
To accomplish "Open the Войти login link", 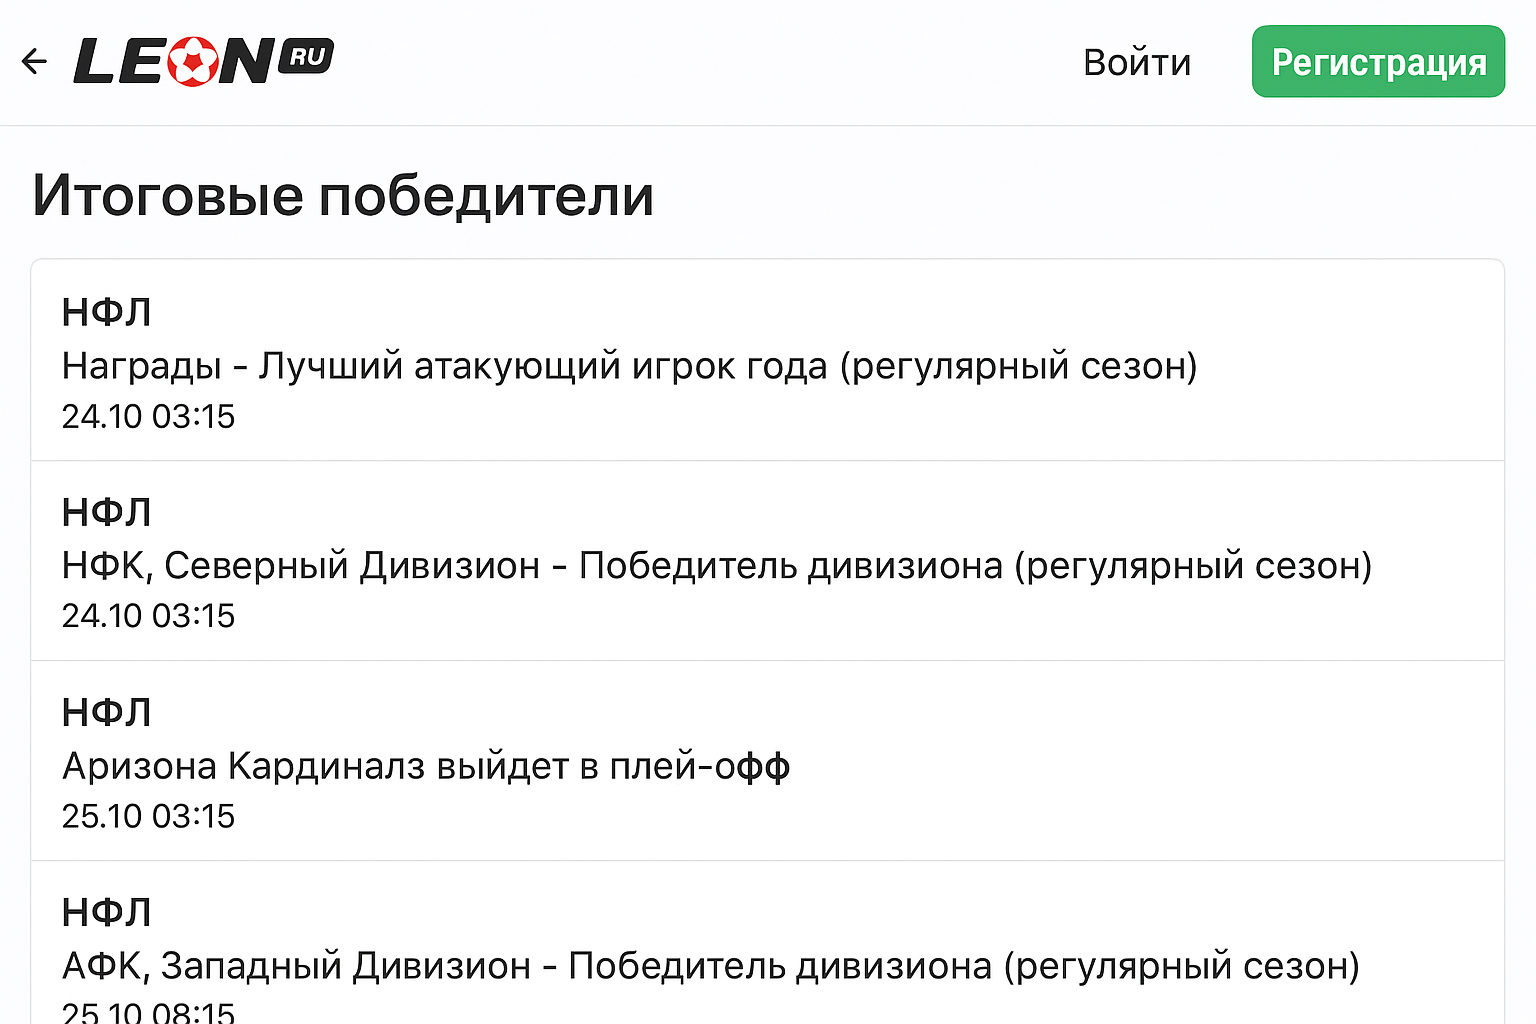I will coord(1137,63).
